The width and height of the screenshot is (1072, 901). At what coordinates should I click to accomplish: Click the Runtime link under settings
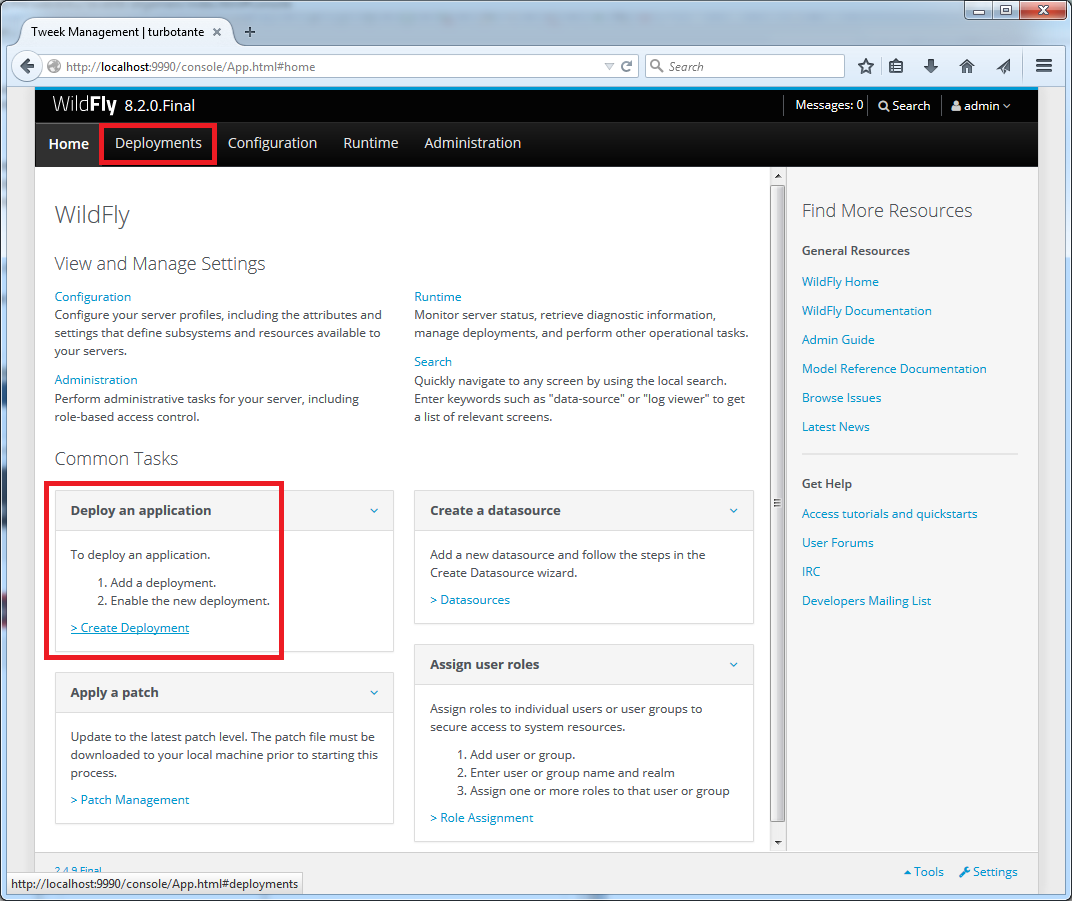[x=438, y=297]
